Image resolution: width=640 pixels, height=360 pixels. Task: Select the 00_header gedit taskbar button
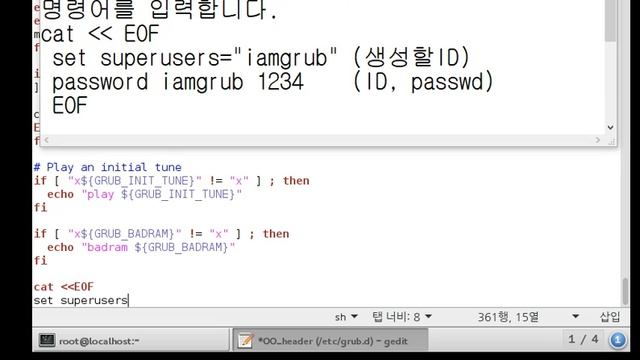coord(330,340)
